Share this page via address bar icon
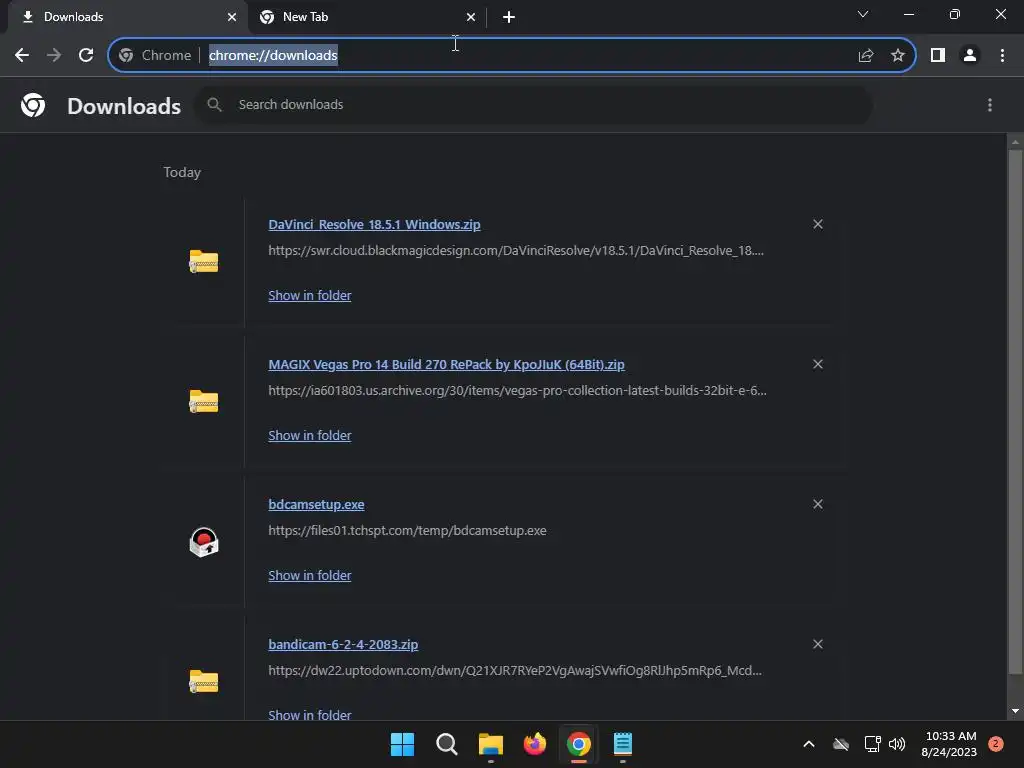This screenshot has width=1024, height=768. click(x=866, y=55)
